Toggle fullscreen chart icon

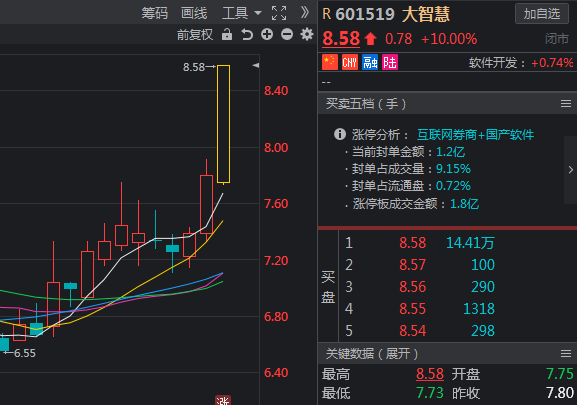coord(279,13)
